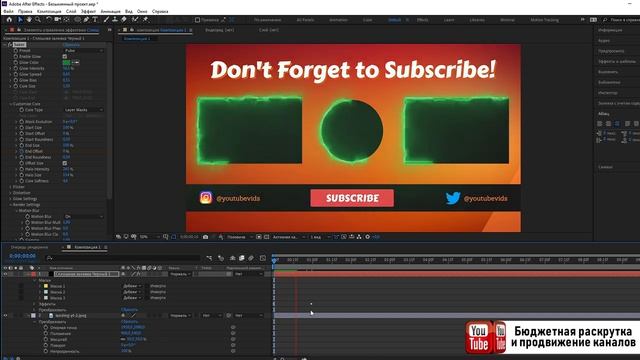Select the Pan Behind anchor point tool
This screenshot has width=640, height=360.
point(67,20)
